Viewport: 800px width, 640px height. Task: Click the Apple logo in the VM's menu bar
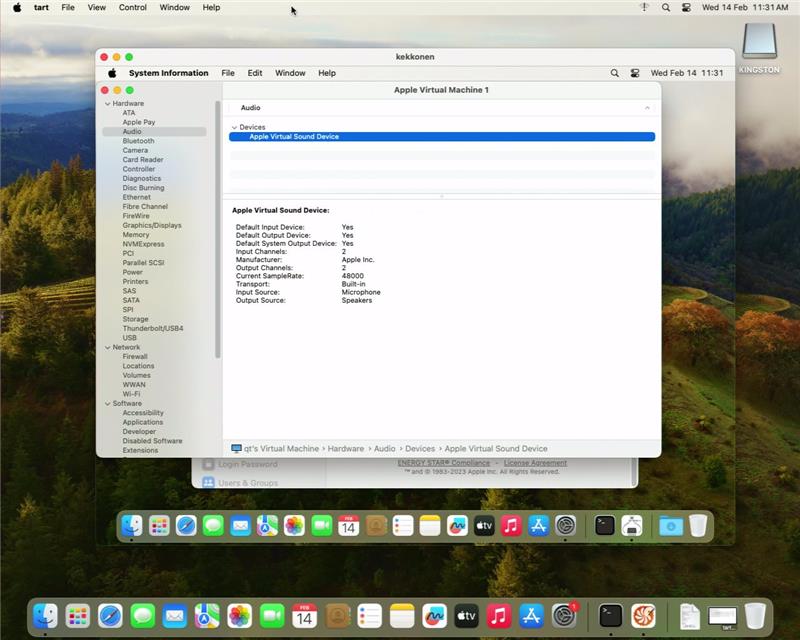(112, 73)
